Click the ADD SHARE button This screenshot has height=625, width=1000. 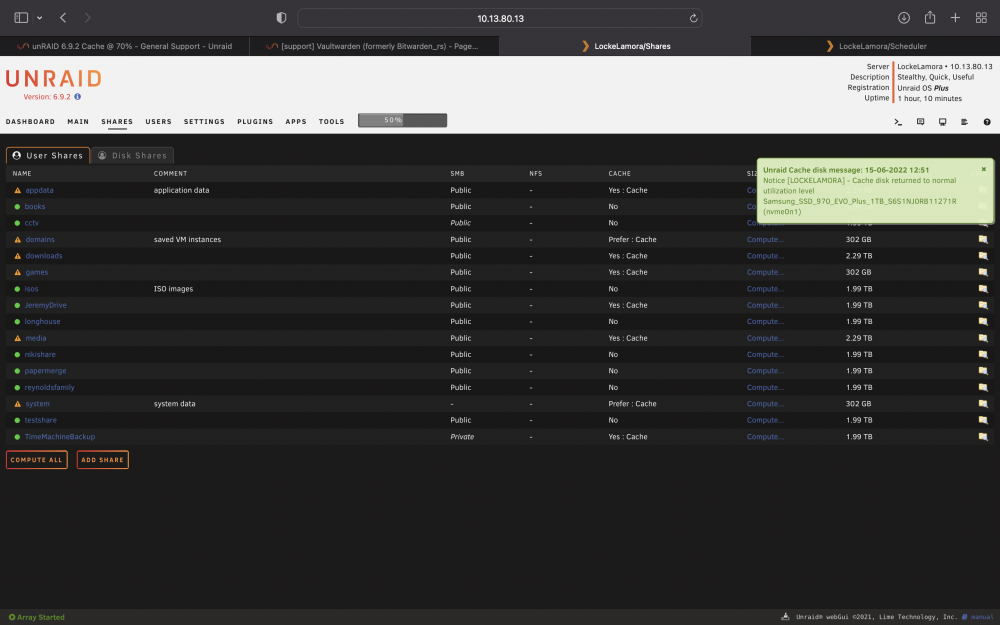pyautogui.click(x=103, y=460)
